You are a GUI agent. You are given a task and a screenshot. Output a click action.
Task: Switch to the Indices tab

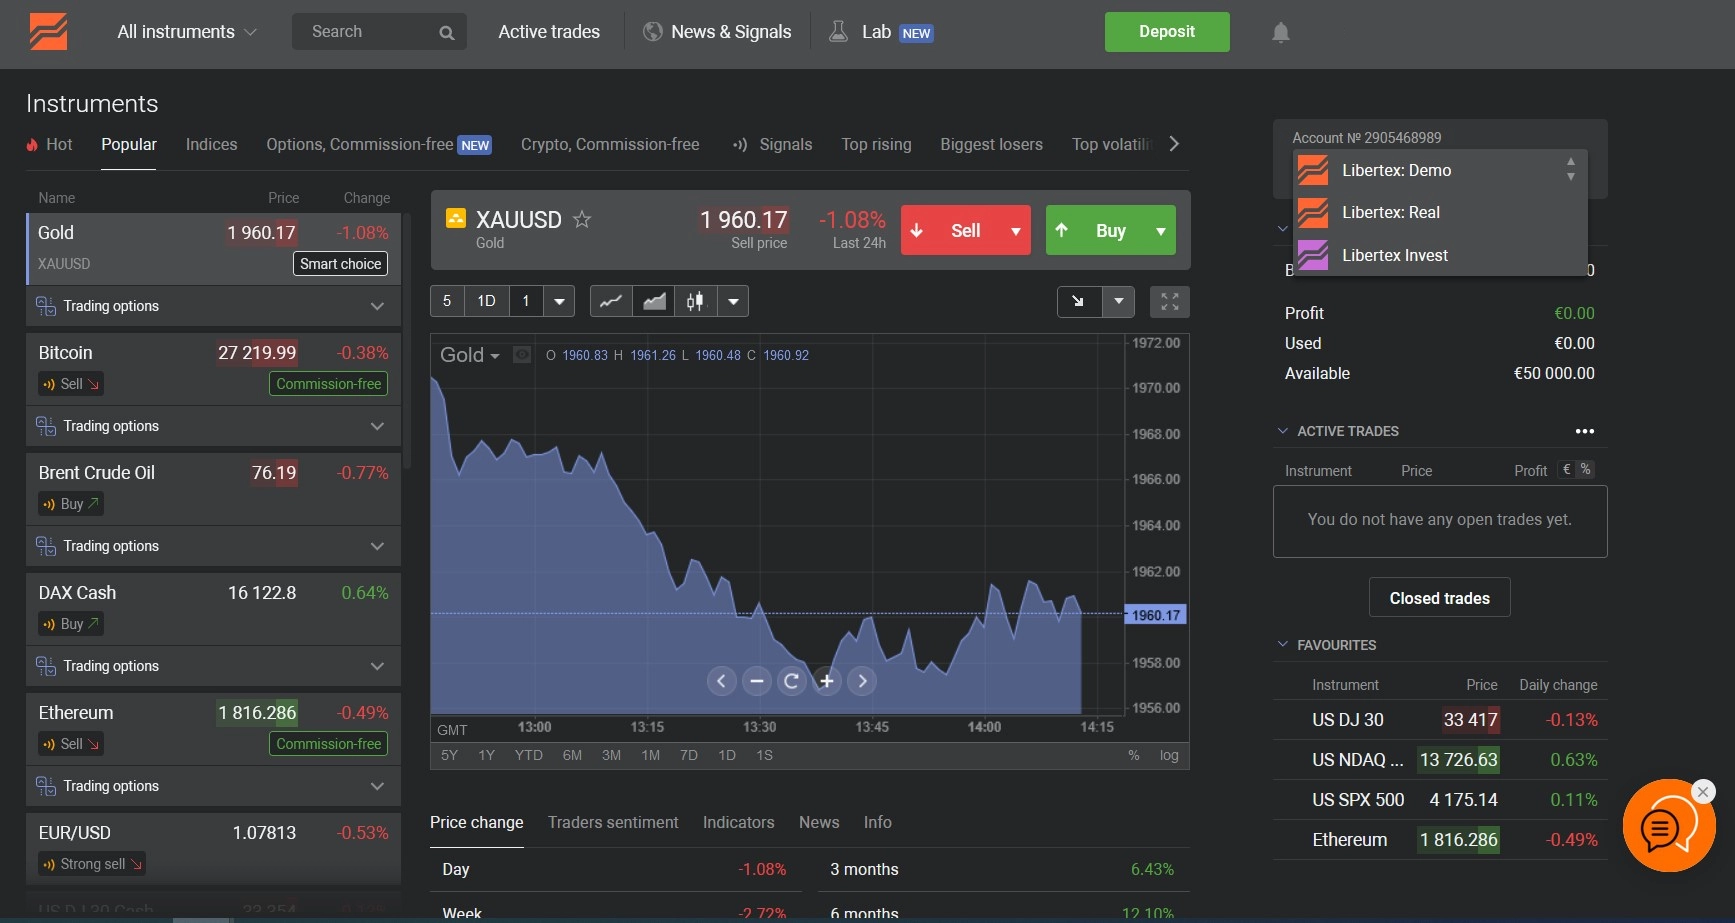tap(211, 144)
